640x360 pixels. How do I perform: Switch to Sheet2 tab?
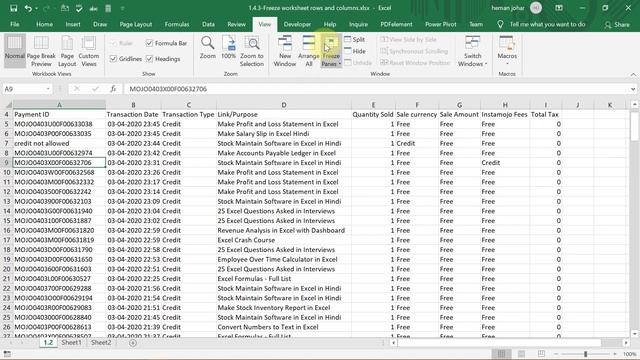101,342
